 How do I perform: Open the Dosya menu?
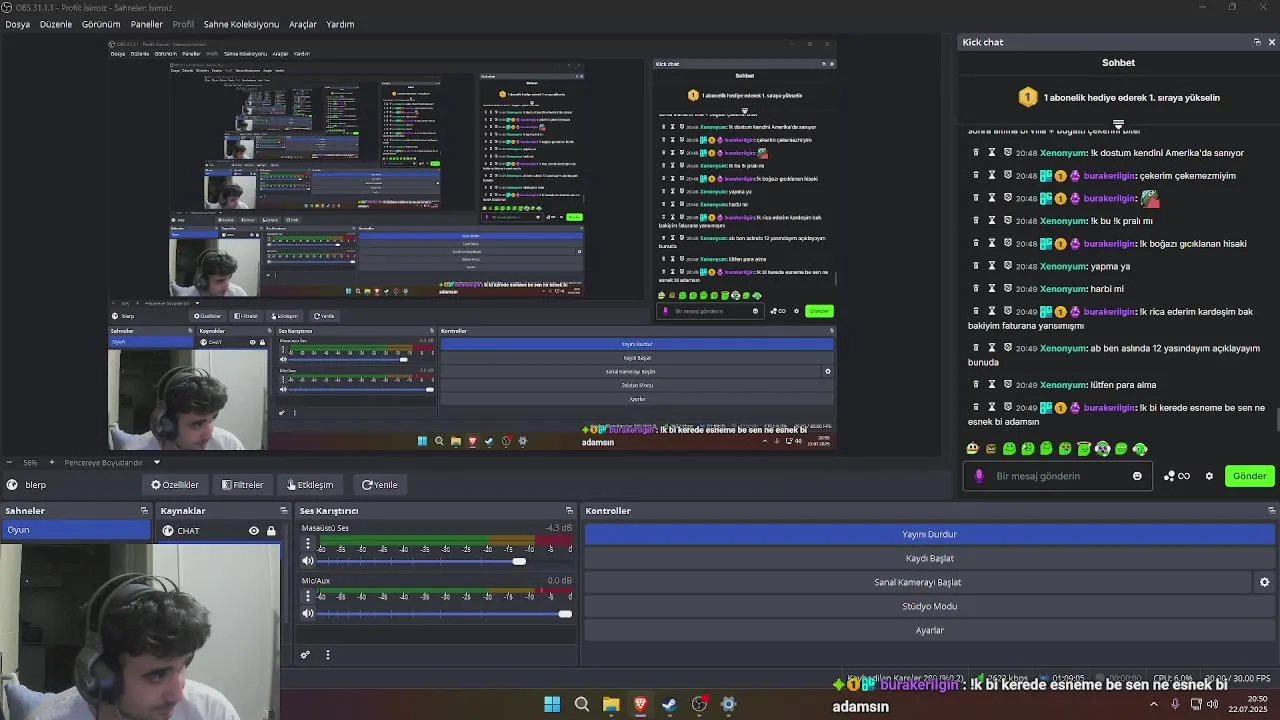point(17,24)
